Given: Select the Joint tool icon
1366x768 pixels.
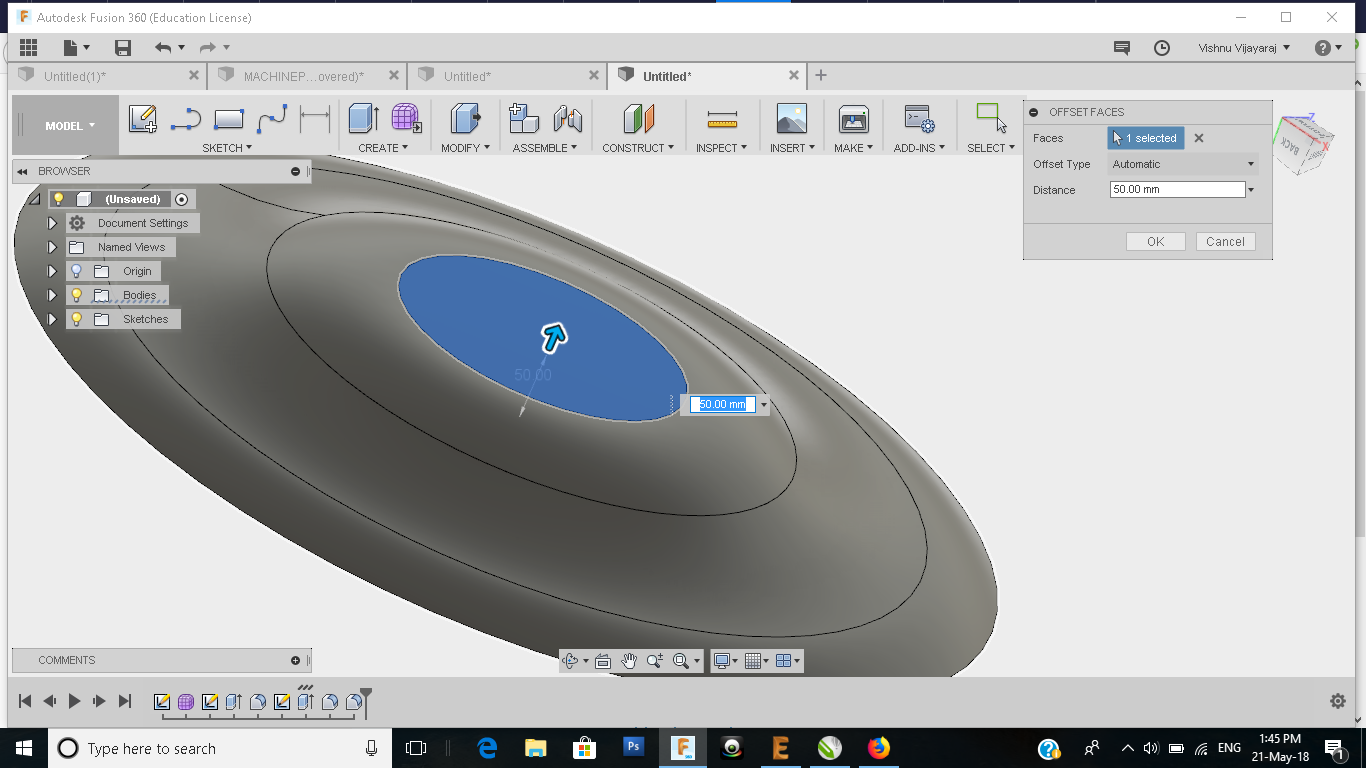Looking at the screenshot, I should click(x=568, y=119).
